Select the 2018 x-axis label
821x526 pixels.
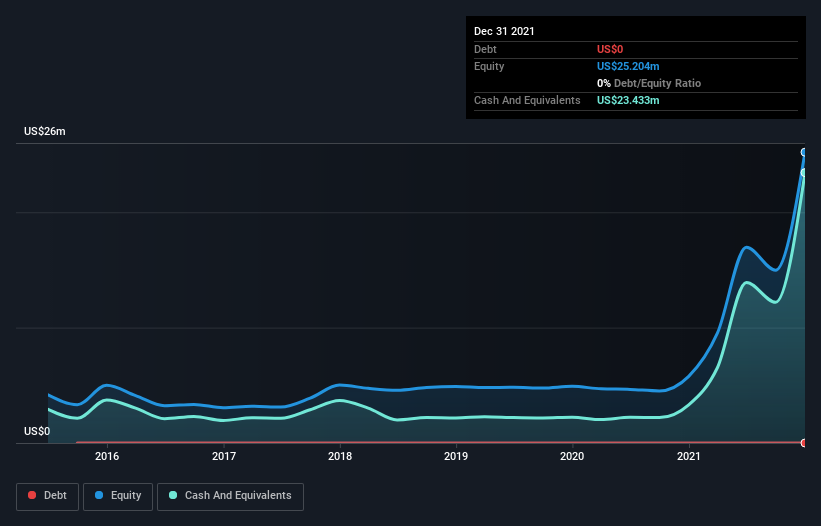(x=340, y=457)
